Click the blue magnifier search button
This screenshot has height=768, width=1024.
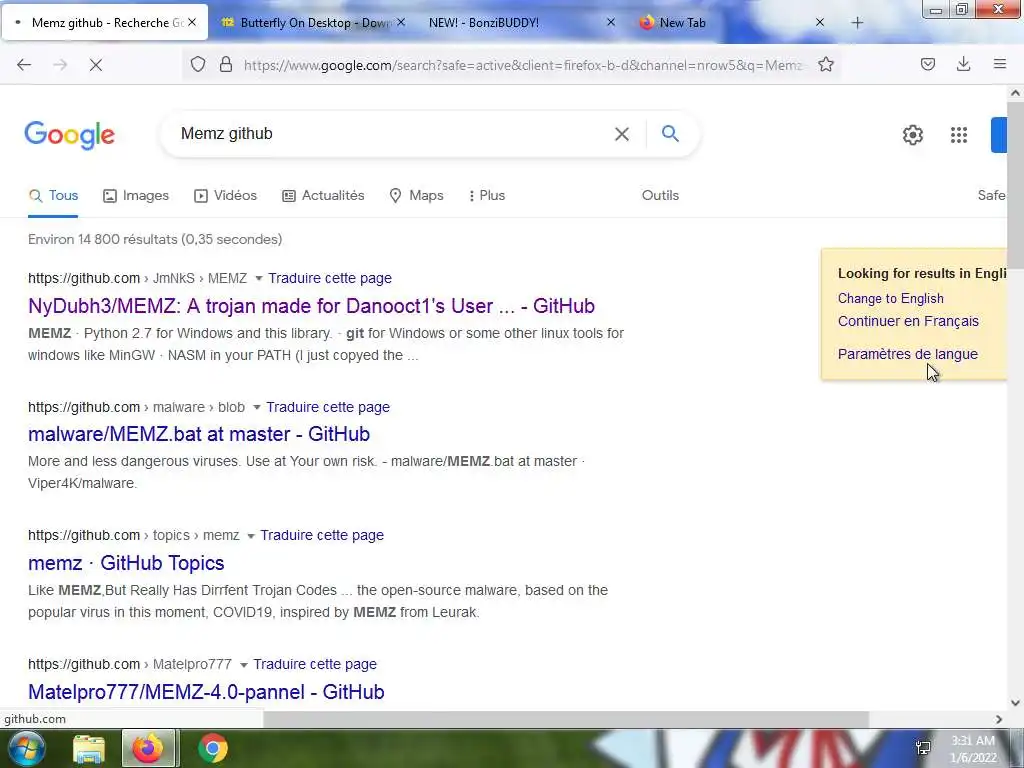(x=670, y=133)
